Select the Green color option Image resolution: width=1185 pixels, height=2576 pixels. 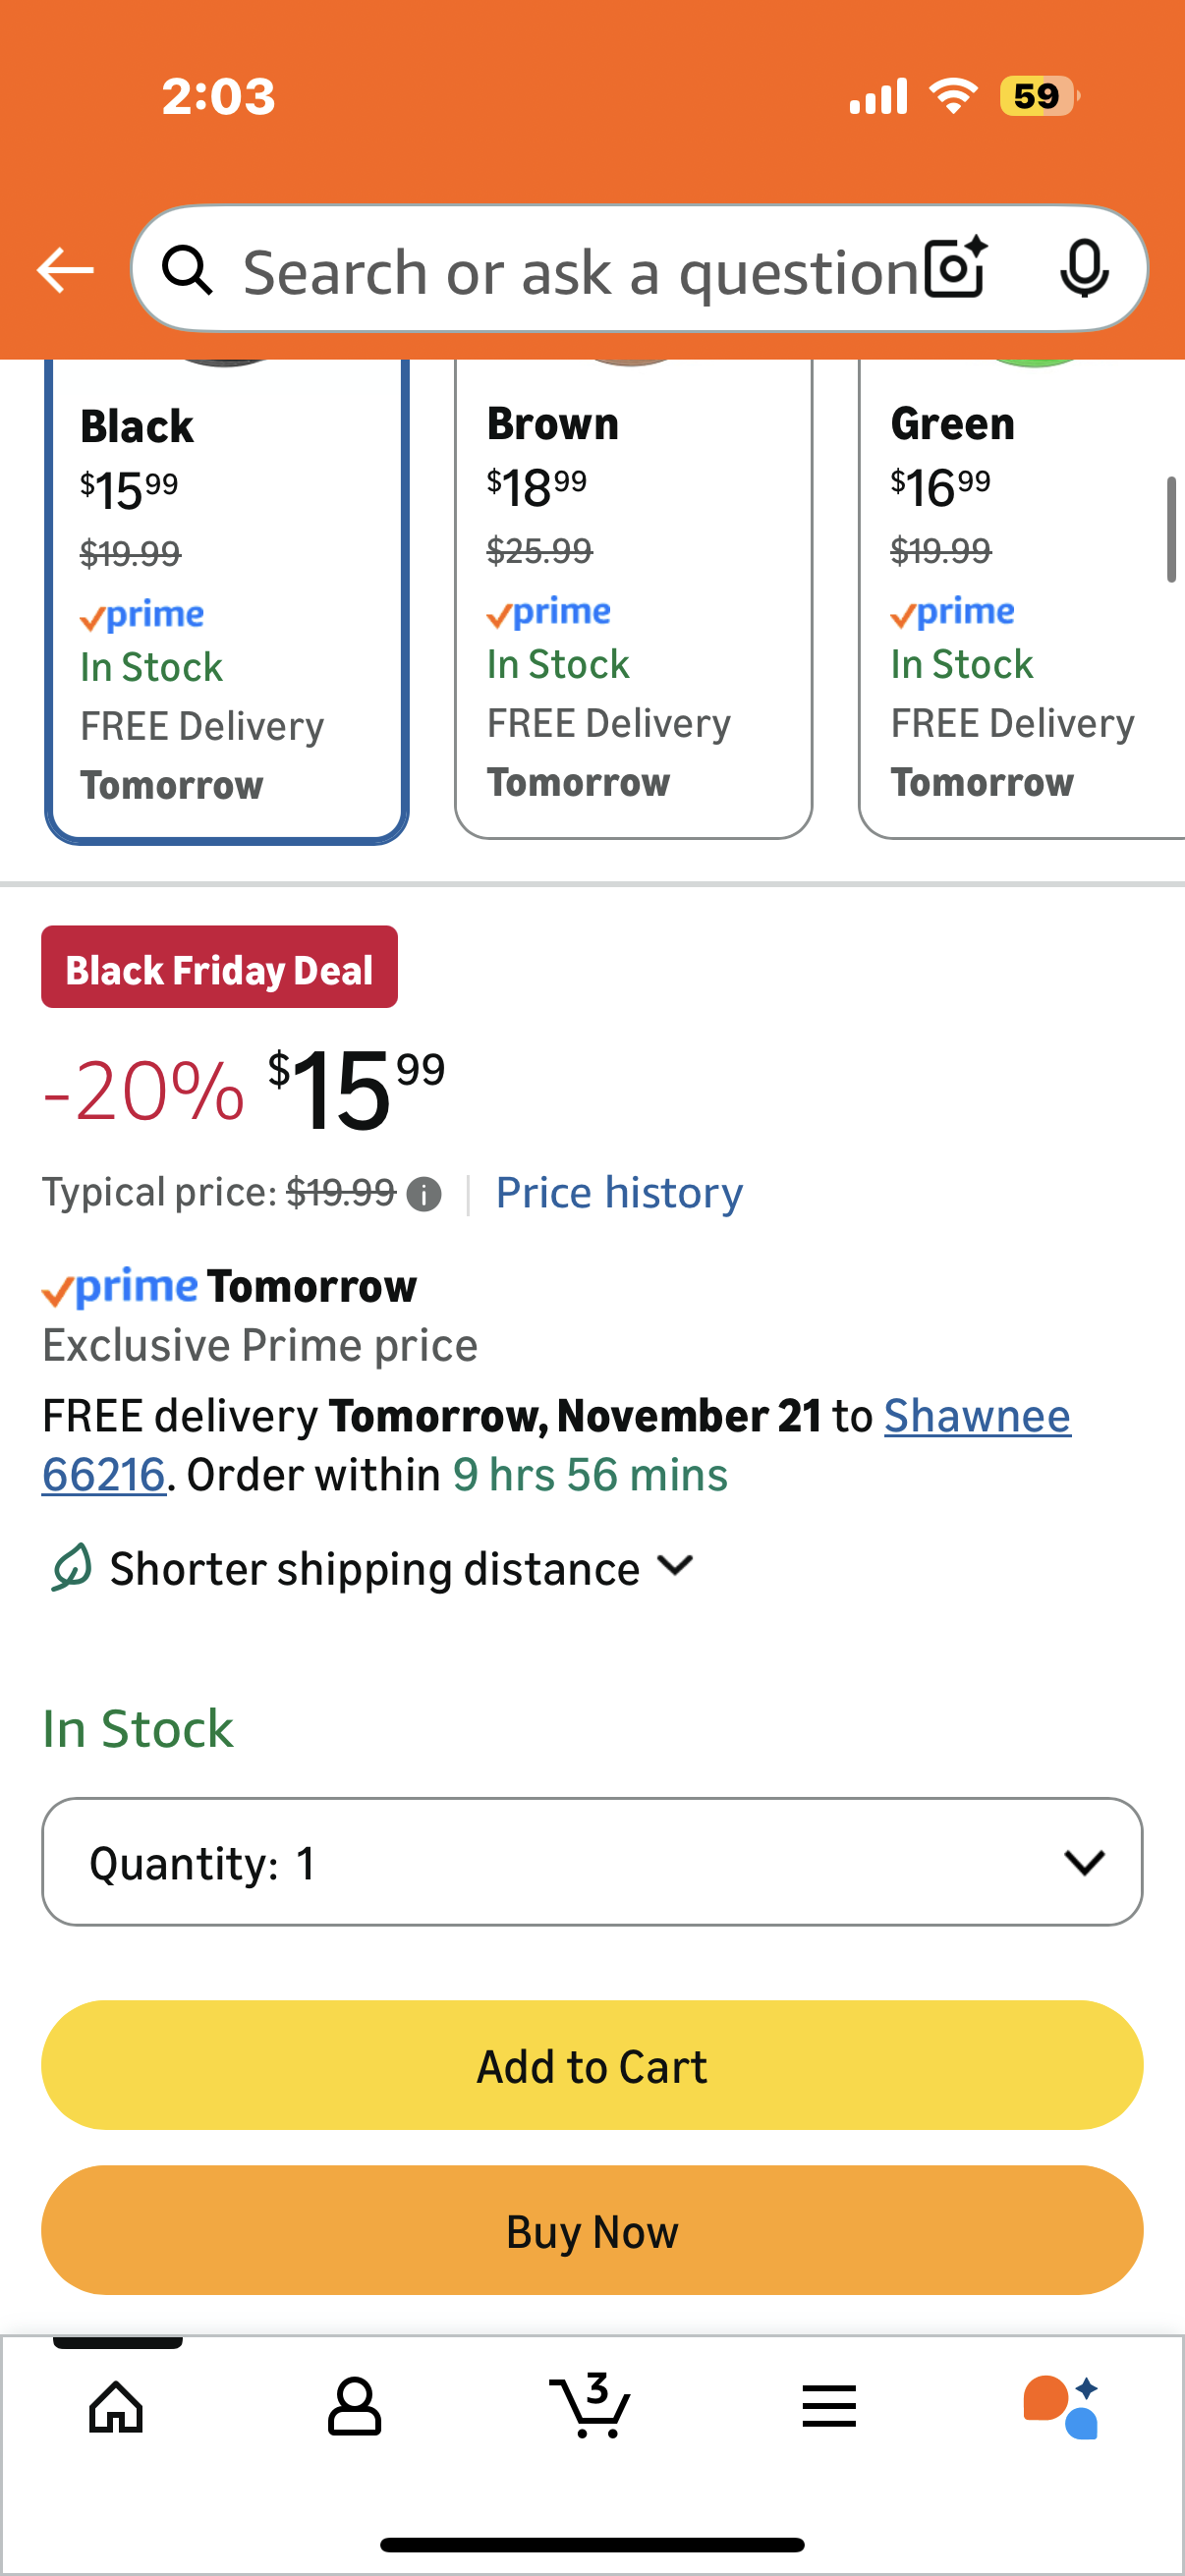1020,600
